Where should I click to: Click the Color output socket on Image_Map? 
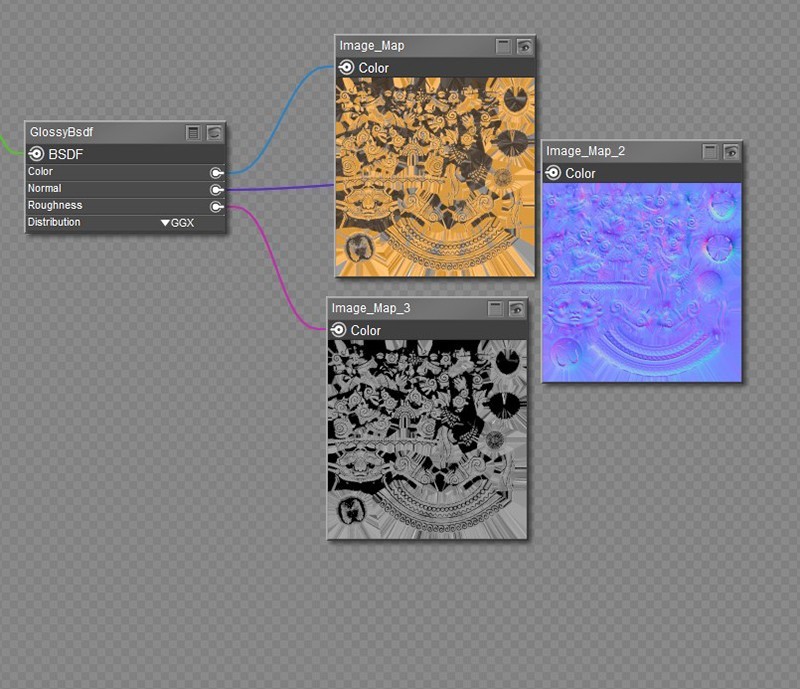tap(346, 67)
